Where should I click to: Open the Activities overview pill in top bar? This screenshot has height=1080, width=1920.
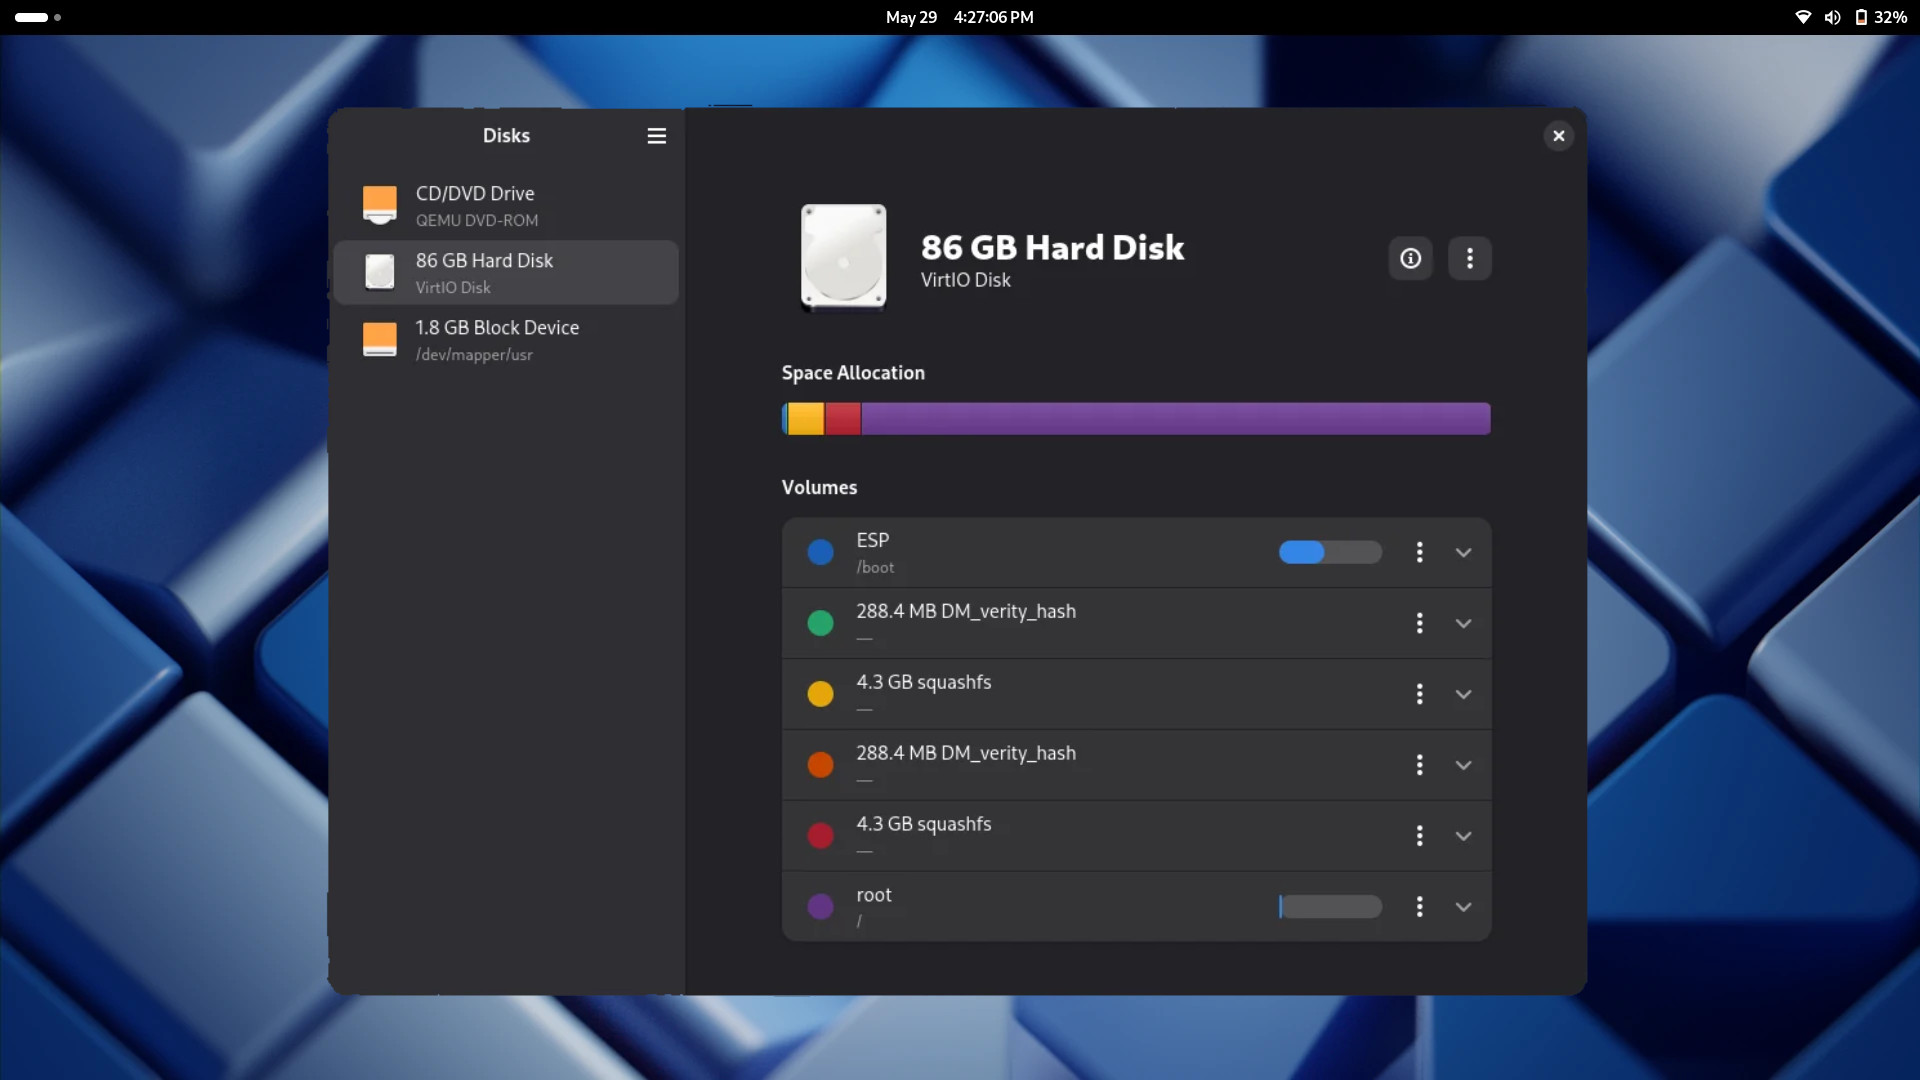pyautogui.click(x=37, y=17)
